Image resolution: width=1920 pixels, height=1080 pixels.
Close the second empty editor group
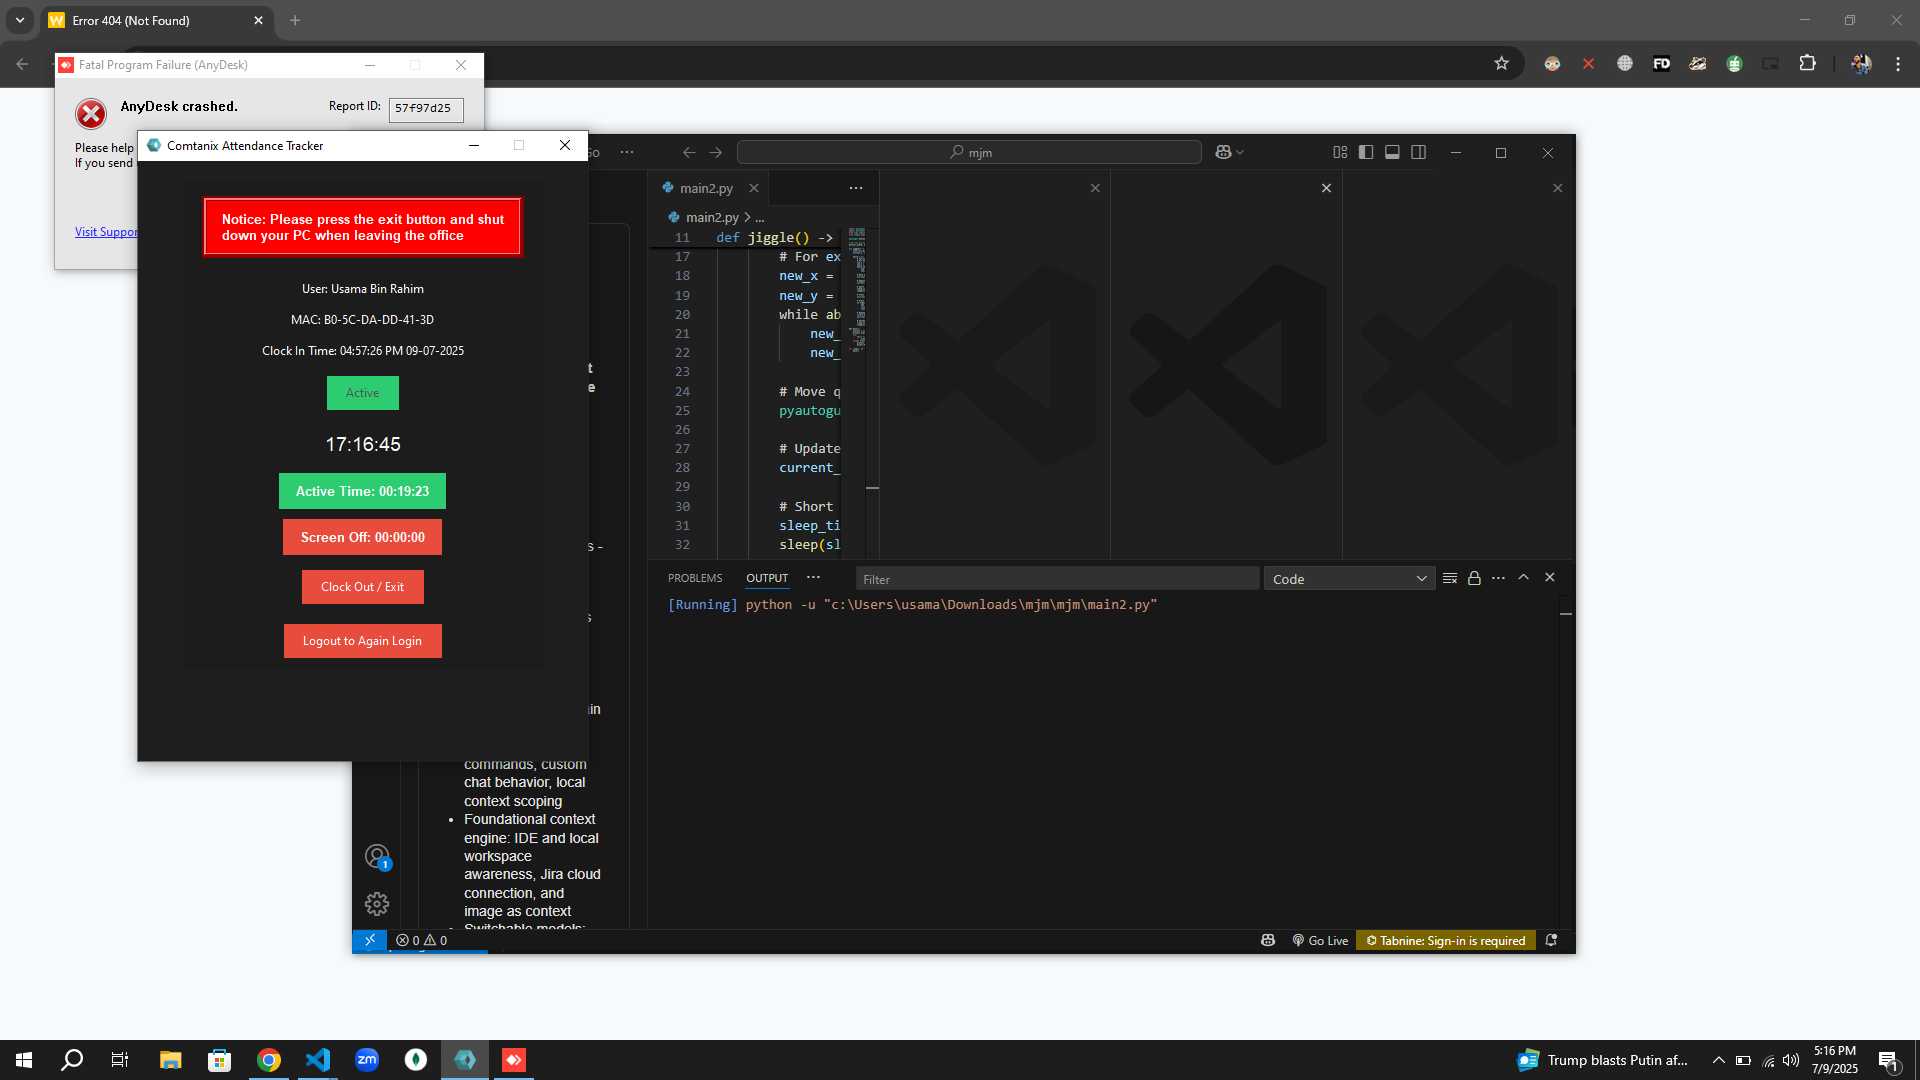pos(1095,188)
